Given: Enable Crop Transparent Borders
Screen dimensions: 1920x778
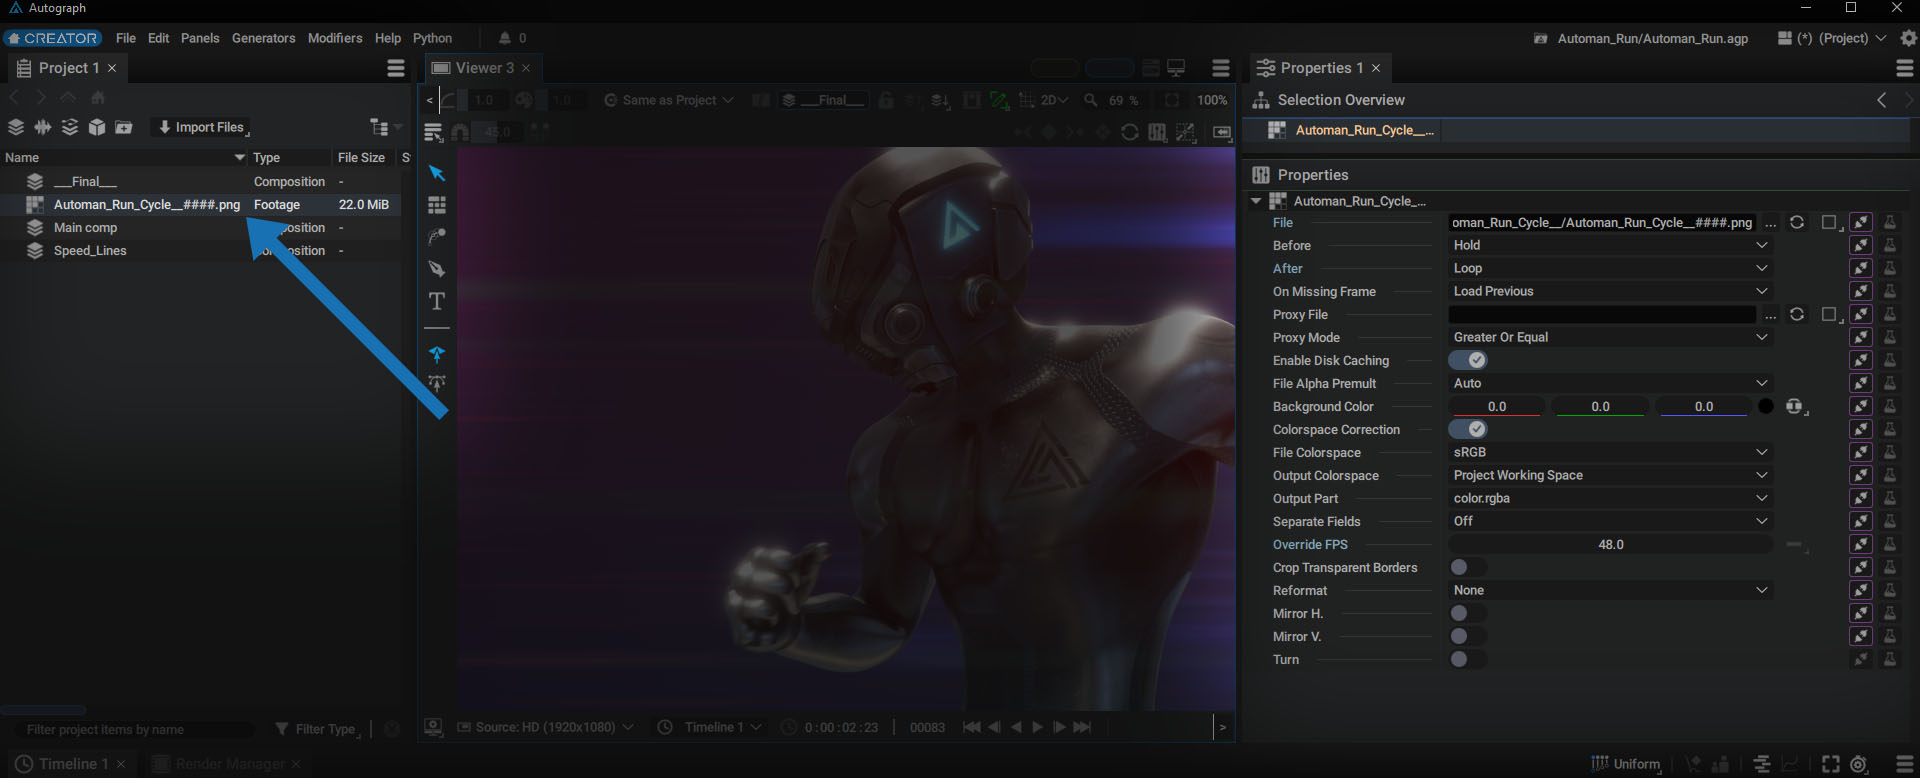Looking at the screenshot, I should tap(1468, 567).
